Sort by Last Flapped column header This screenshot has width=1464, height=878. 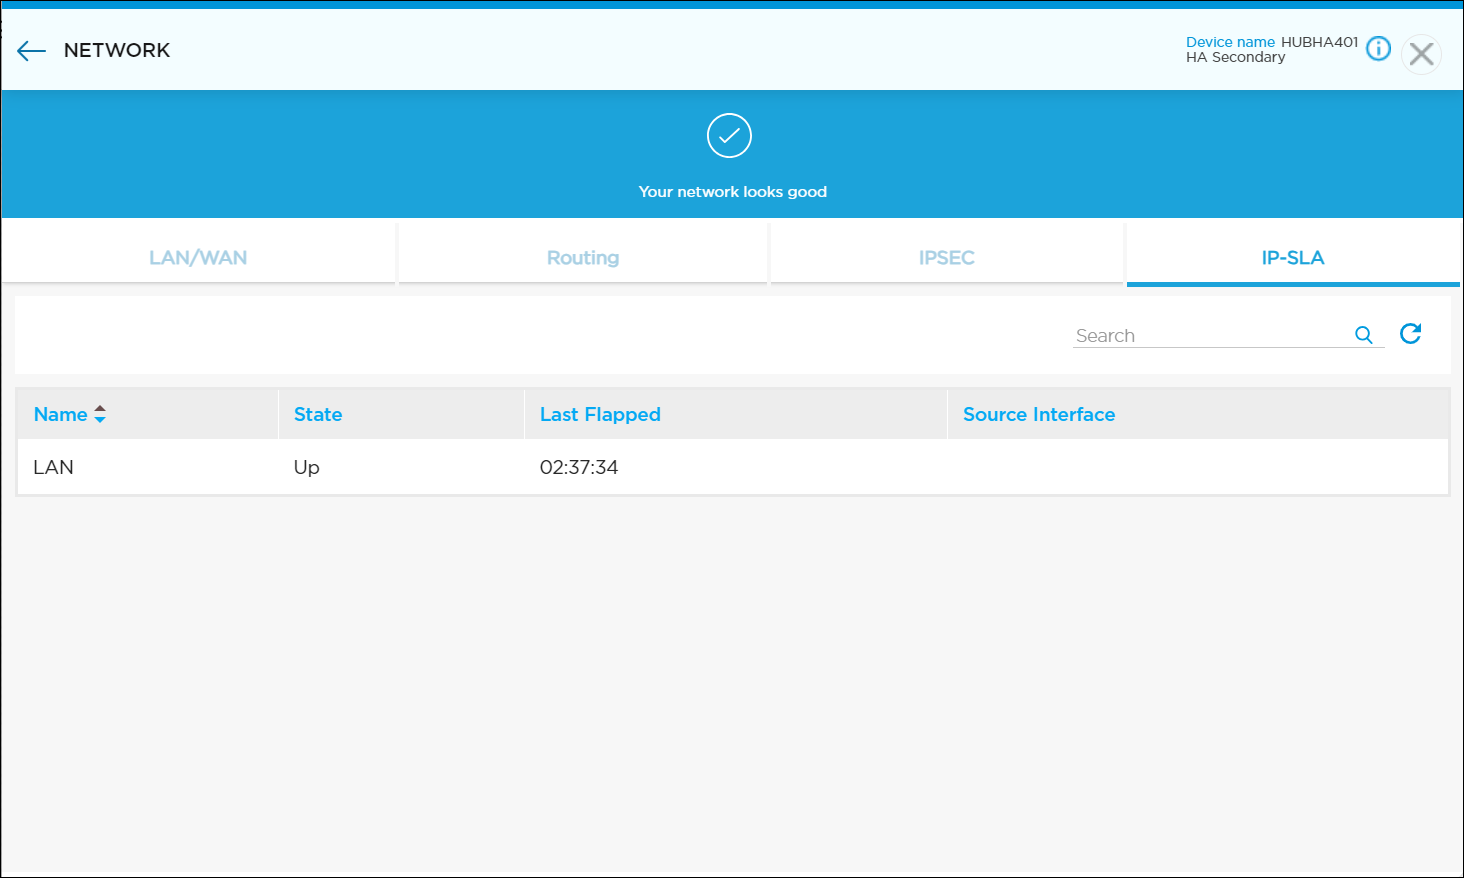600,414
